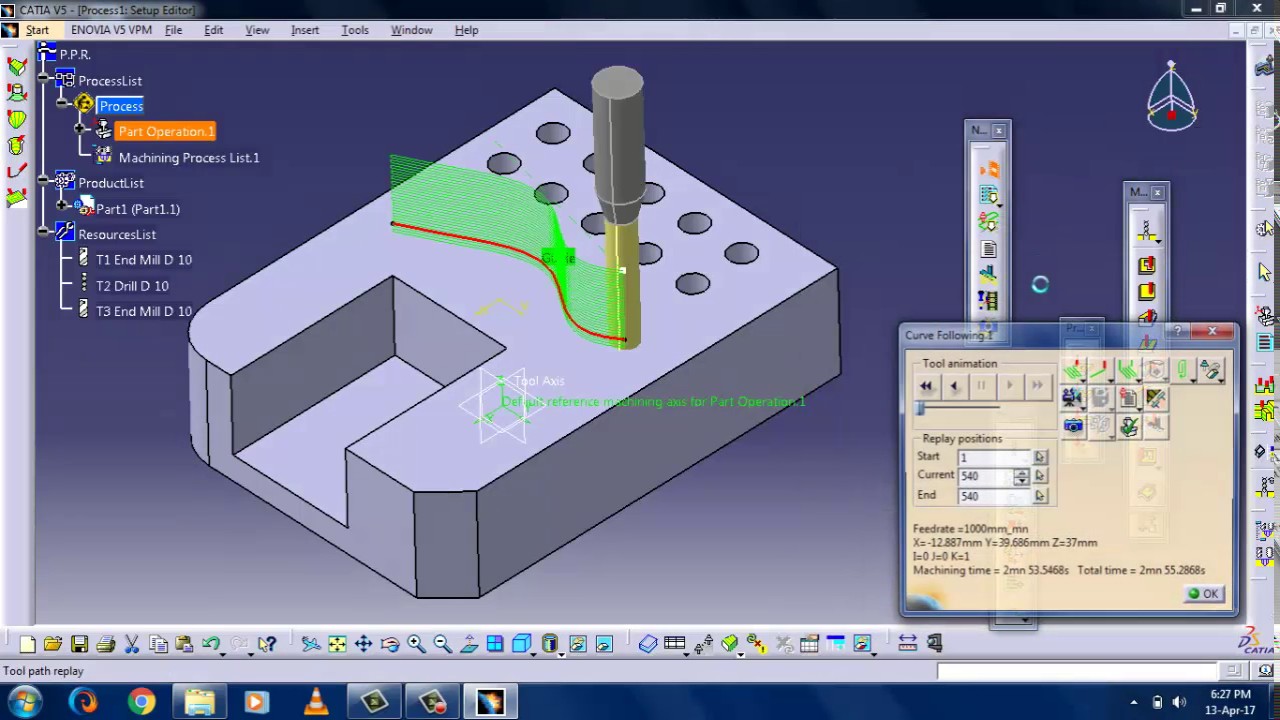The height and width of the screenshot is (720, 1280).
Task: Click the End position pick button
Action: (x=1040, y=496)
